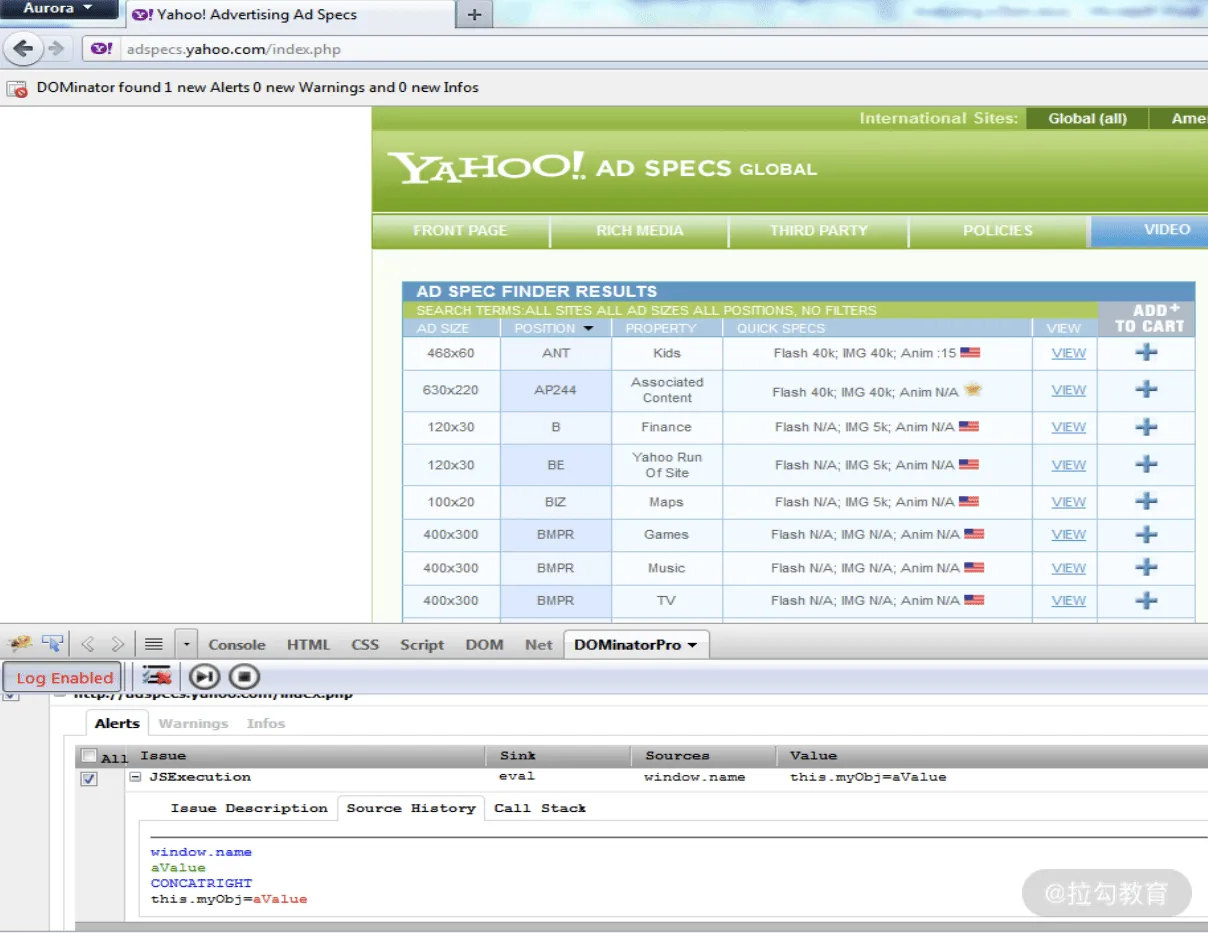Viewport: 1208px width, 933px height.
Task: Click the US flag in Kids row
Action: (x=970, y=352)
